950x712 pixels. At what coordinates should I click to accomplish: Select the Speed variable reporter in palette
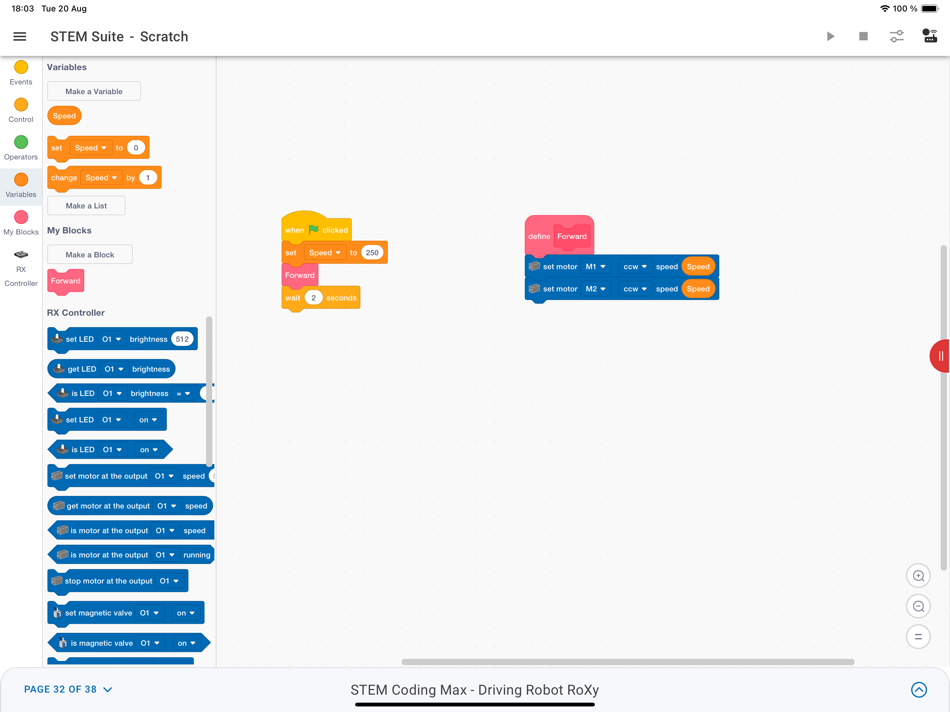click(64, 116)
